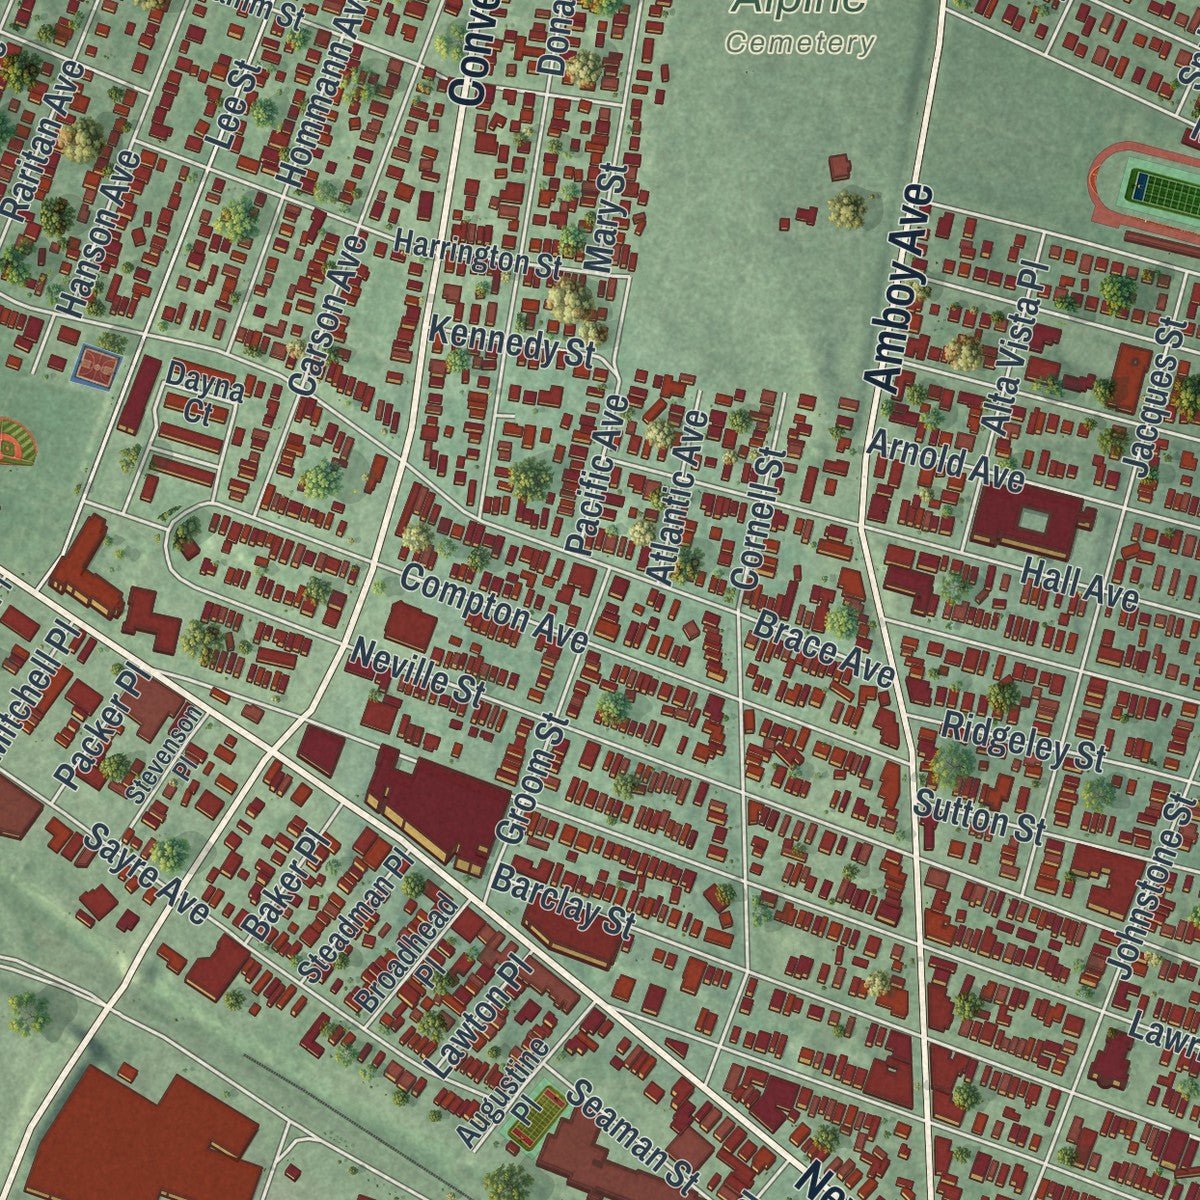Select the Arnold Ave label
Screen dimensions: 1200x1200
coord(946,461)
